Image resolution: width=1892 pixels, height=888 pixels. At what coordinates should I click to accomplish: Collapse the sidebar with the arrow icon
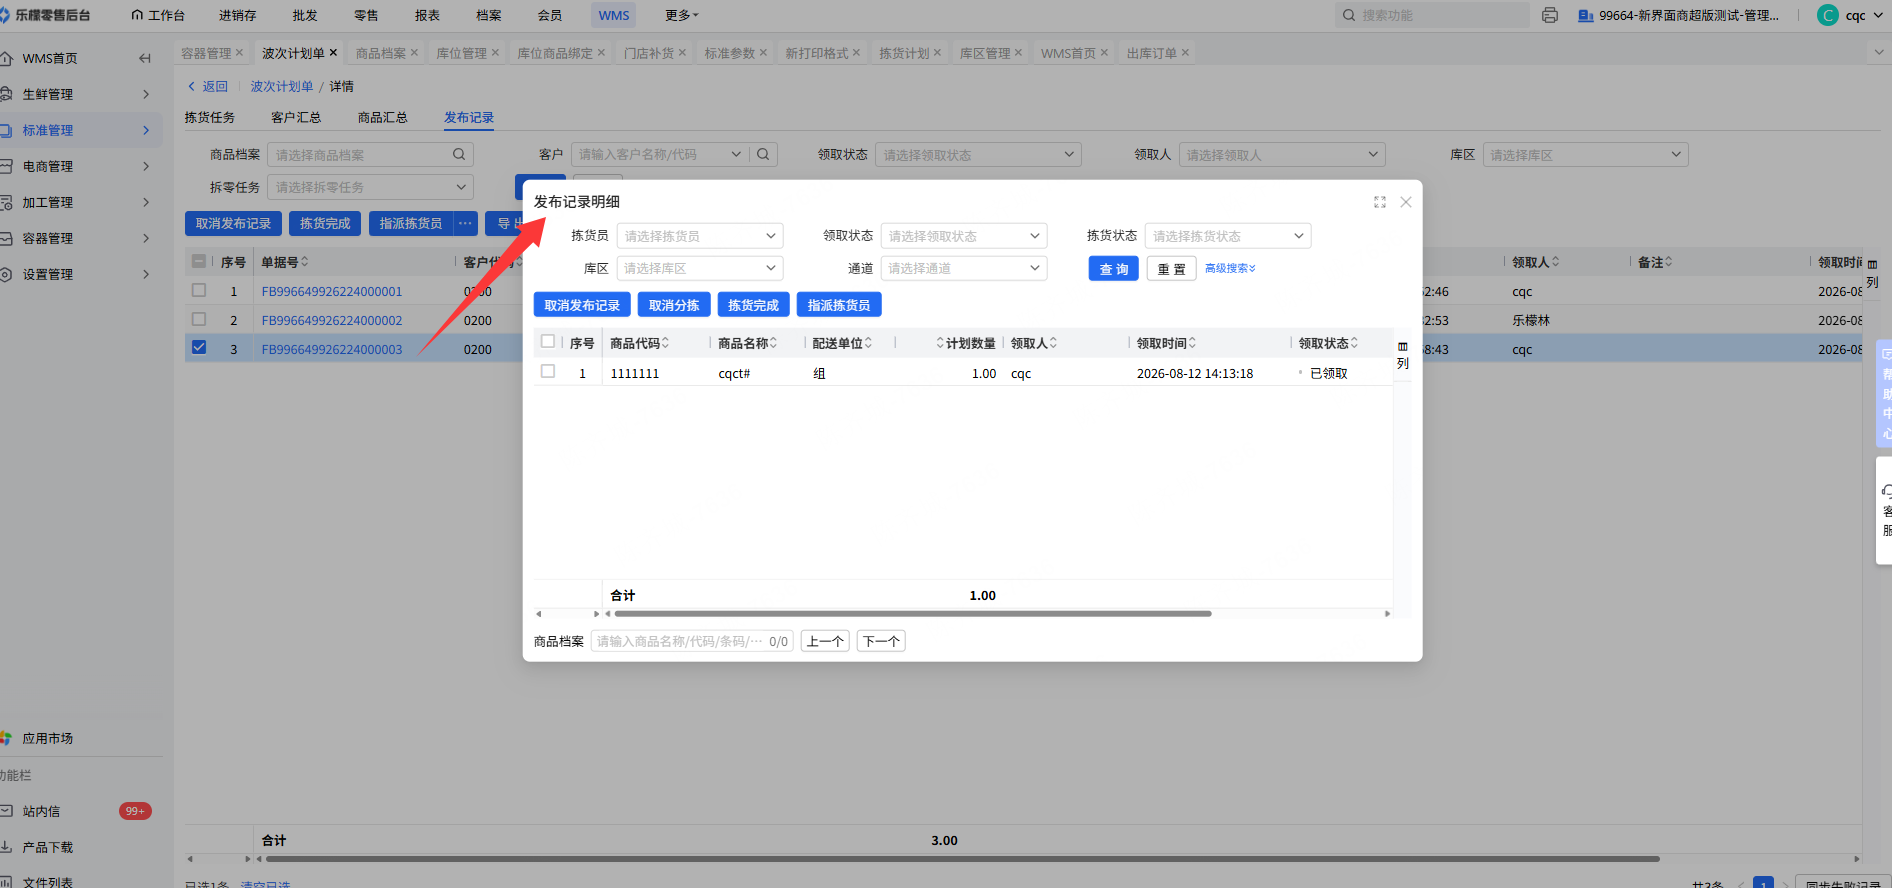(145, 58)
